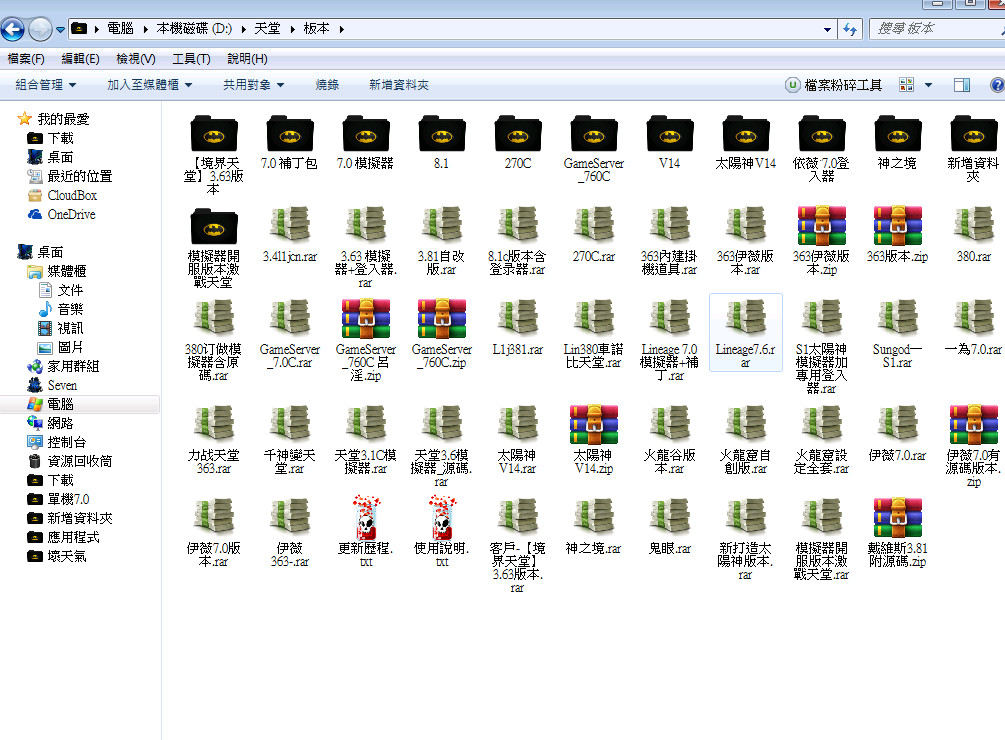This screenshot has width=1005, height=740.
Task: Click the change view icon
Action: point(906,85)
